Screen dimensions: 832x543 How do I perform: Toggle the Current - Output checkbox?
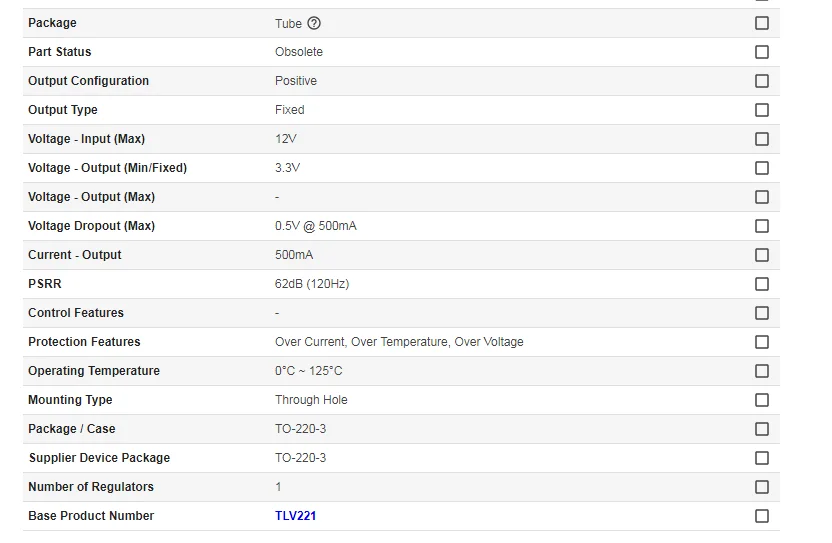pyautogui.click(x=762, y=255)
